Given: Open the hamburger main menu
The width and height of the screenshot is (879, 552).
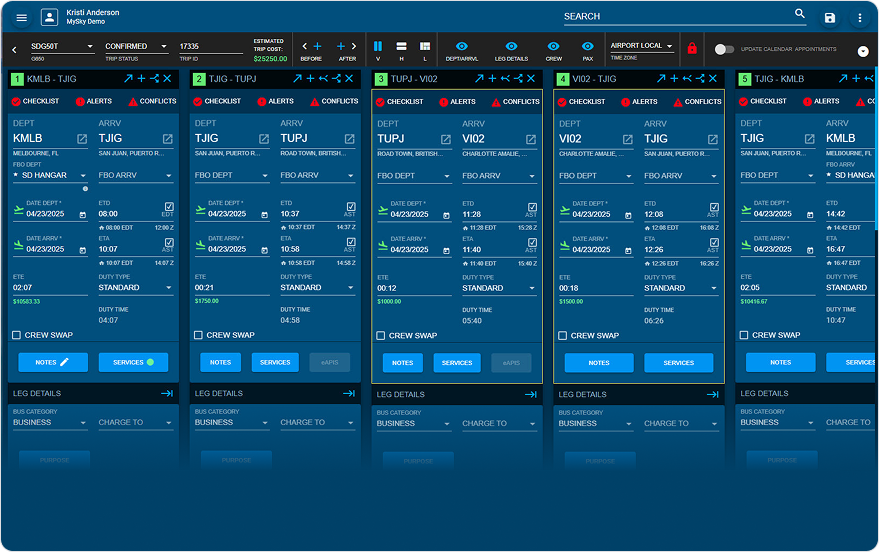Looking at the screenshot, I should [x=21, y=18].
